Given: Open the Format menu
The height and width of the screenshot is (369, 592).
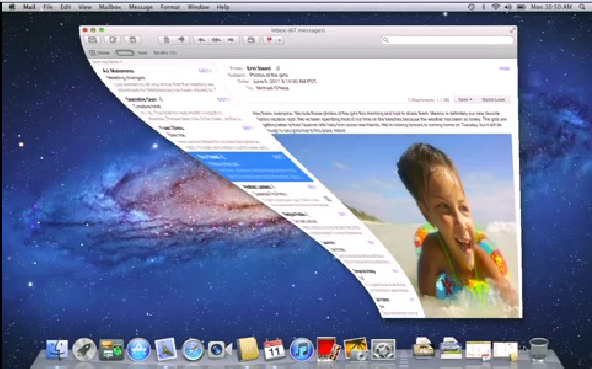Looking at the screenshot, I should tap(170, 7).
